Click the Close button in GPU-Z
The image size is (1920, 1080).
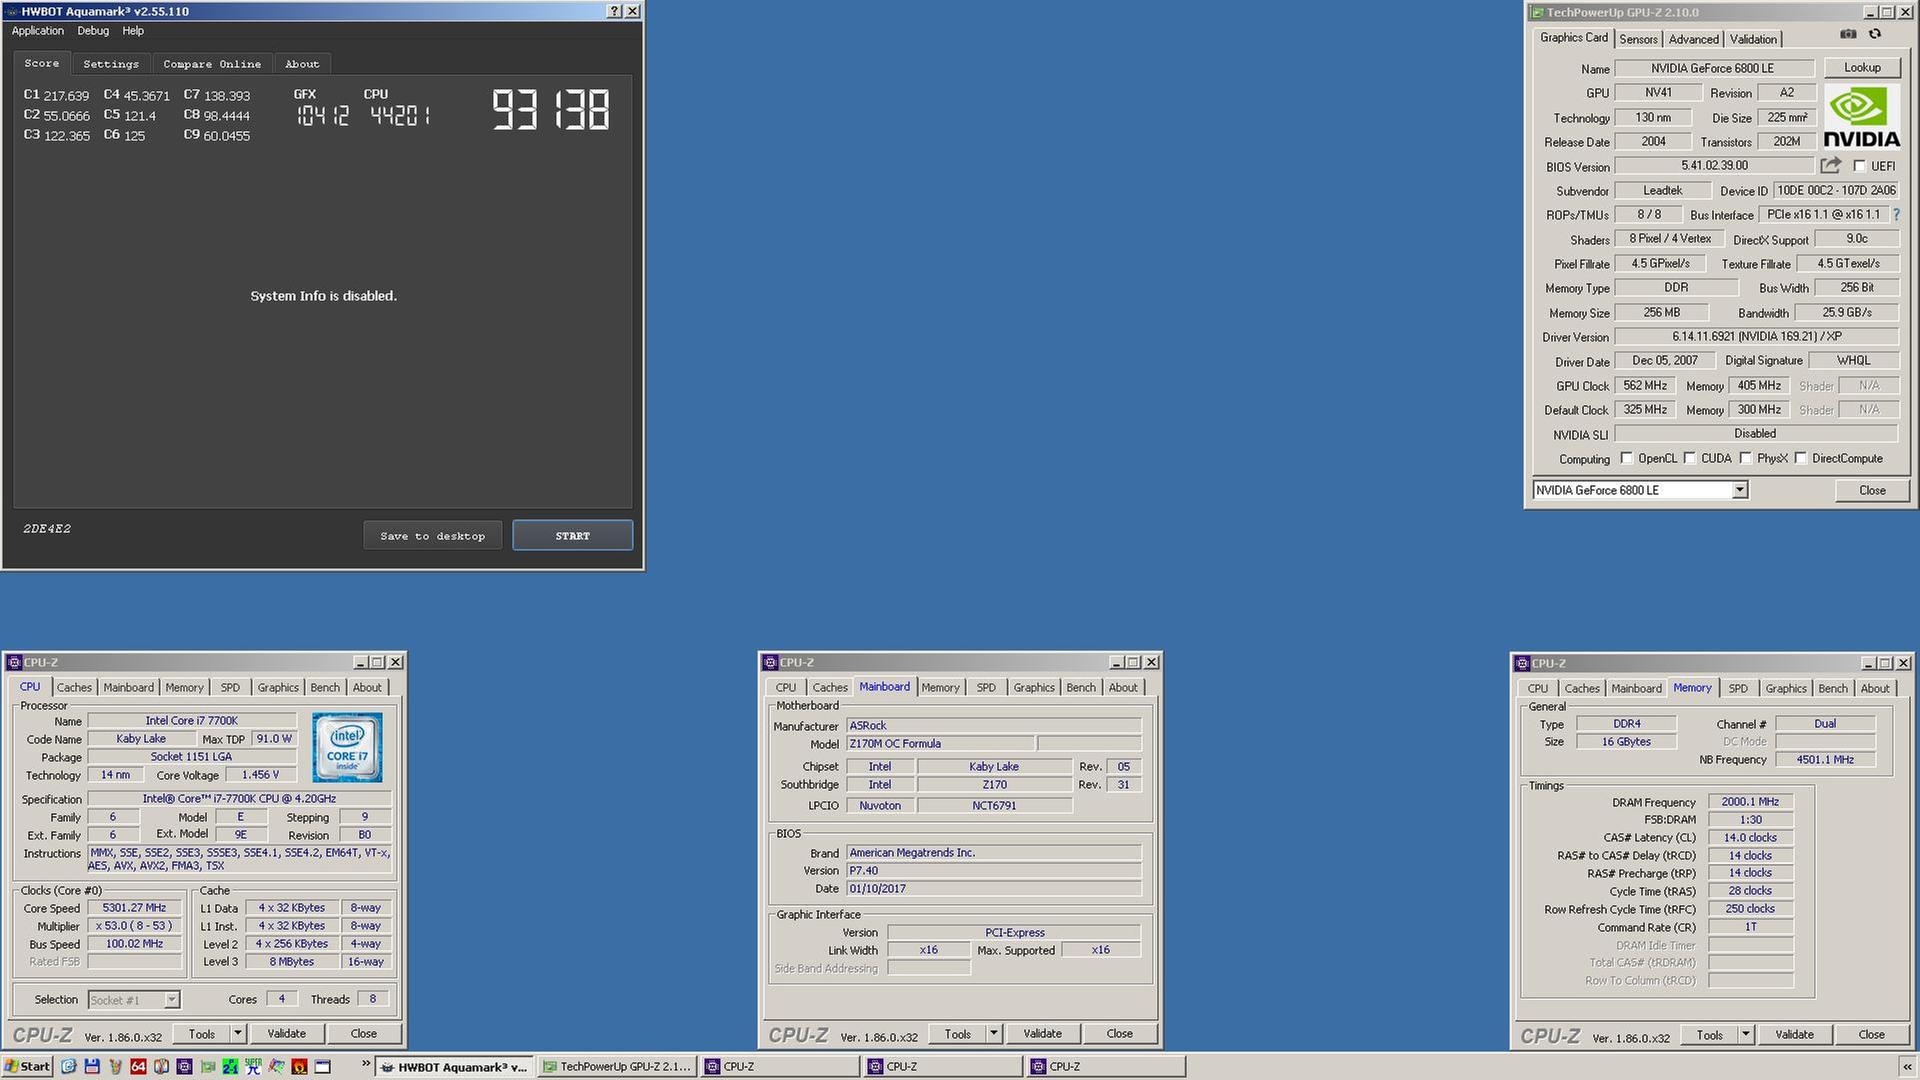(x=1872, y=490)
